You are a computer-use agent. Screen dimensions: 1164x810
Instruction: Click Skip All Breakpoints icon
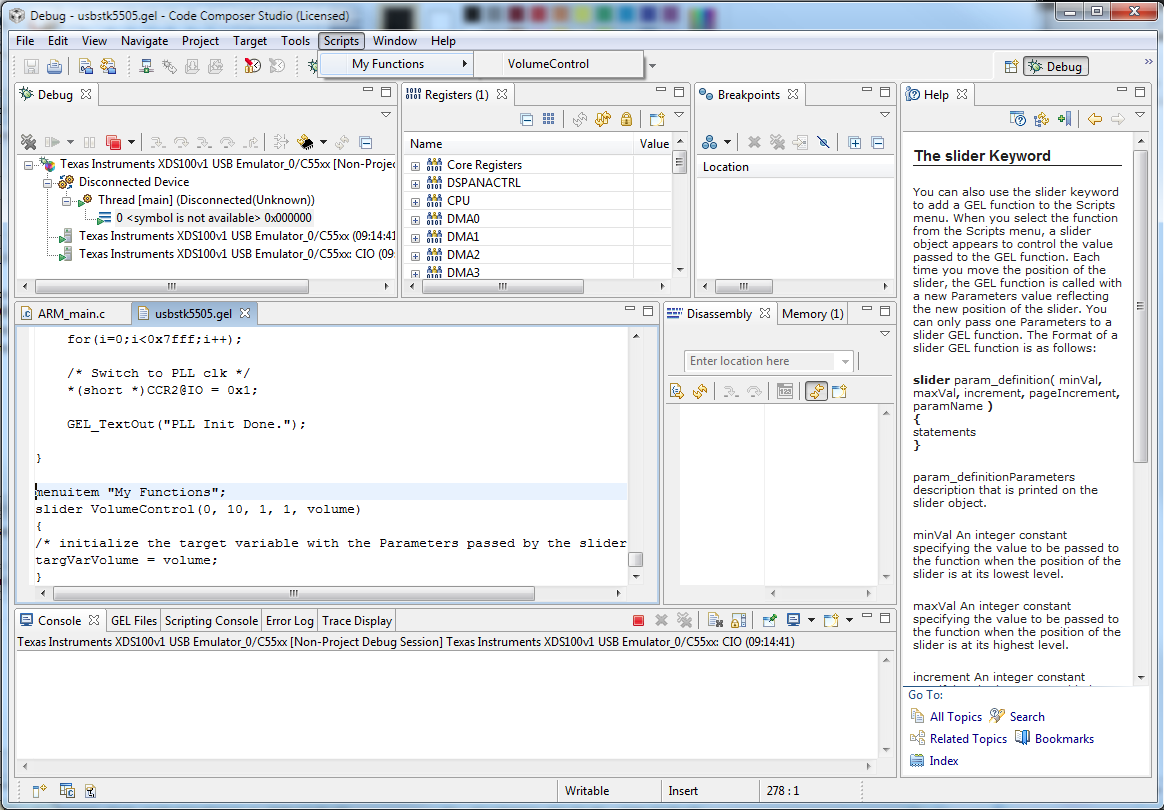tap(824, 143)
